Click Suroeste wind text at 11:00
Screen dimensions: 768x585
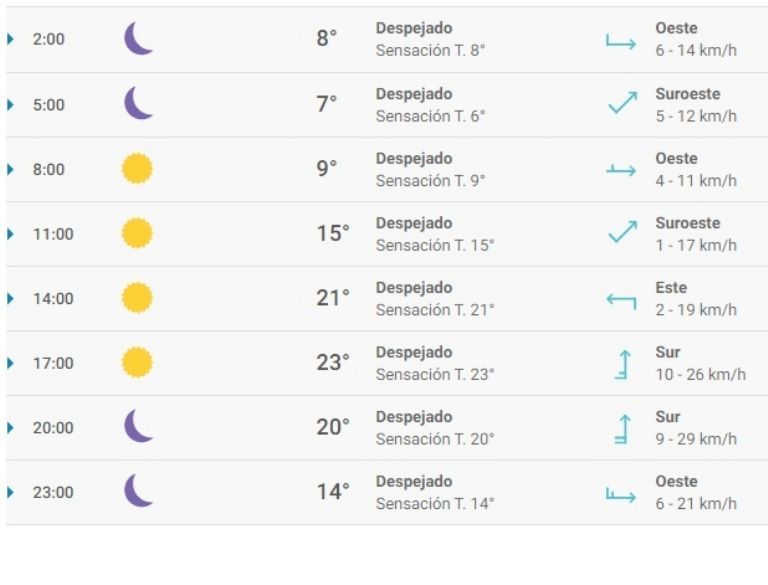pos(687,223)
